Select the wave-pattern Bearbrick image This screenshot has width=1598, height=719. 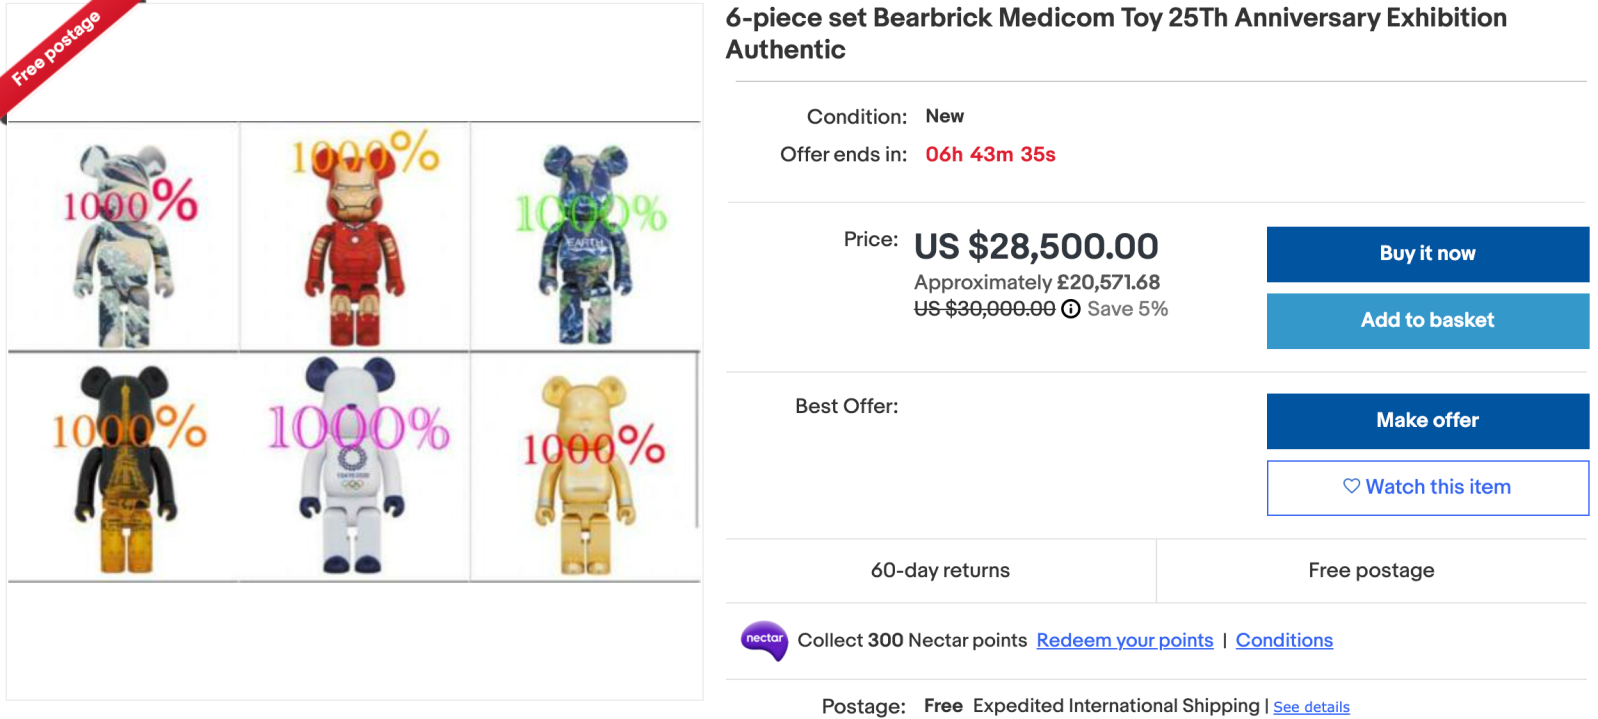(x=124, y=238)
